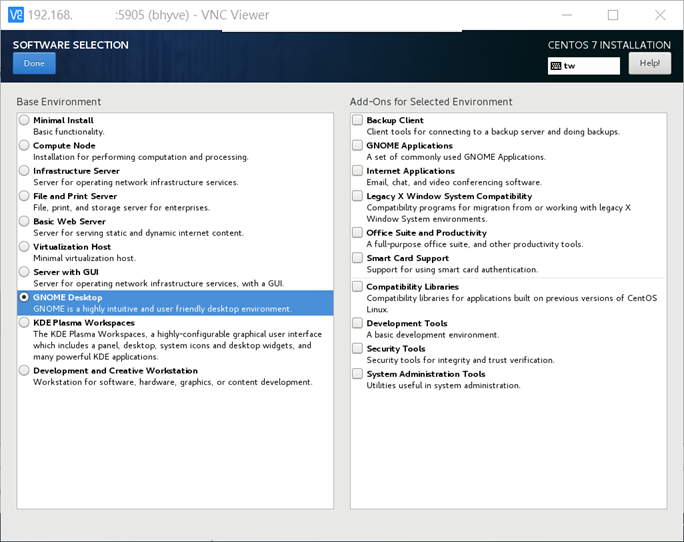
Task: Maximize the VNC Viewer window
Action: tap(613, 15)
